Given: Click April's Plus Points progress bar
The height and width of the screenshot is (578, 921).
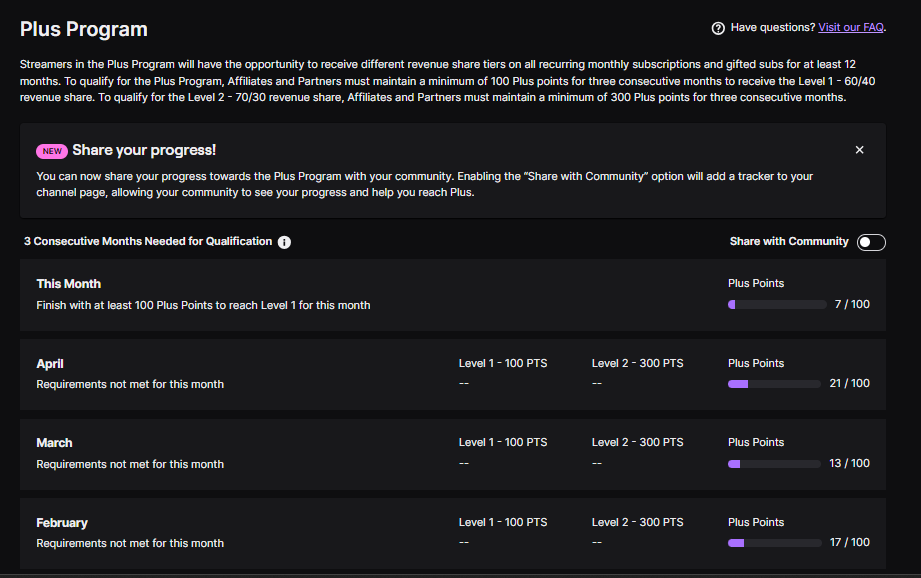Looking at the screenshot, I should pos(774,384).
